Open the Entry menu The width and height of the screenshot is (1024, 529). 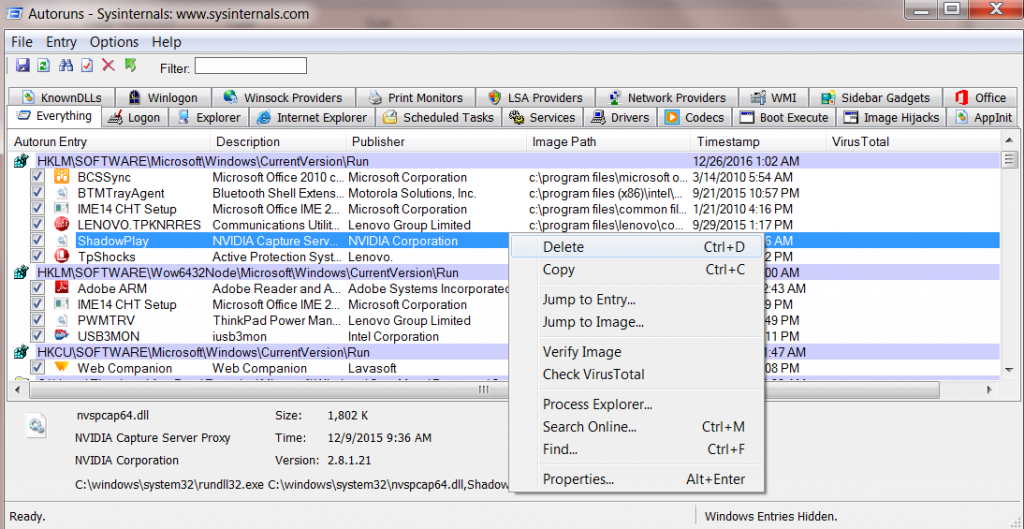61,42
